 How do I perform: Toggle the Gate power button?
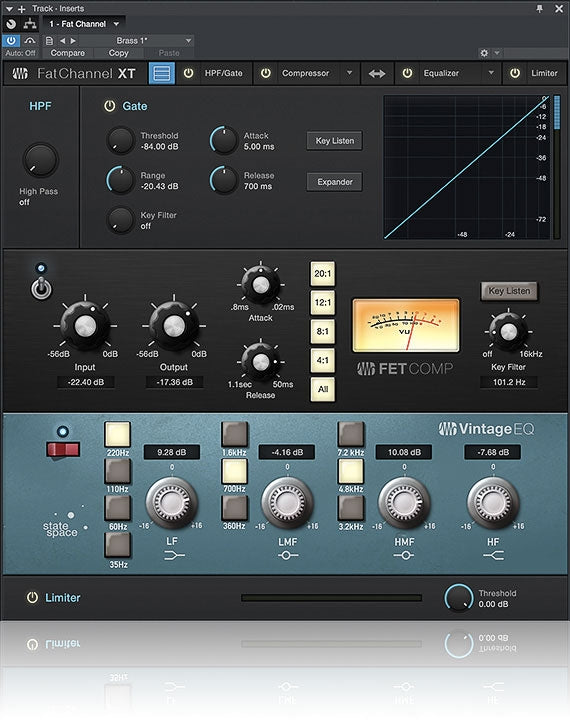(109, 106)
